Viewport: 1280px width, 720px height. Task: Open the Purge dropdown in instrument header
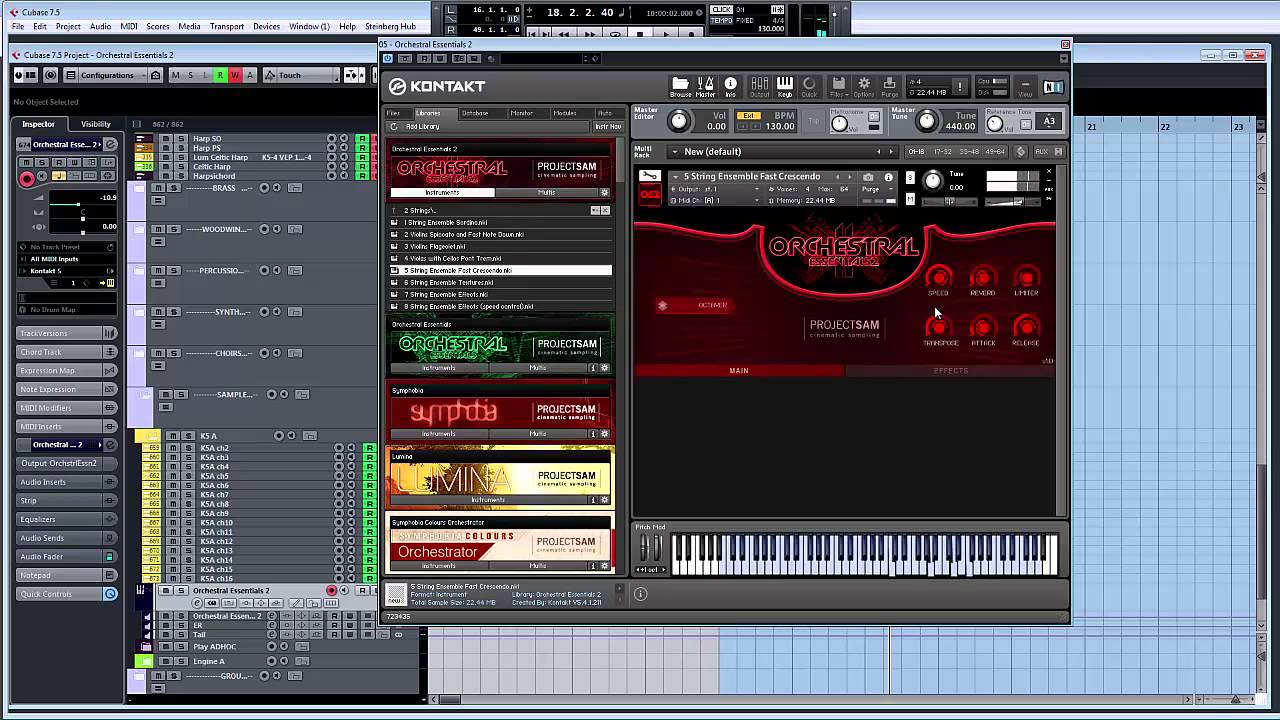click(878, 189)
